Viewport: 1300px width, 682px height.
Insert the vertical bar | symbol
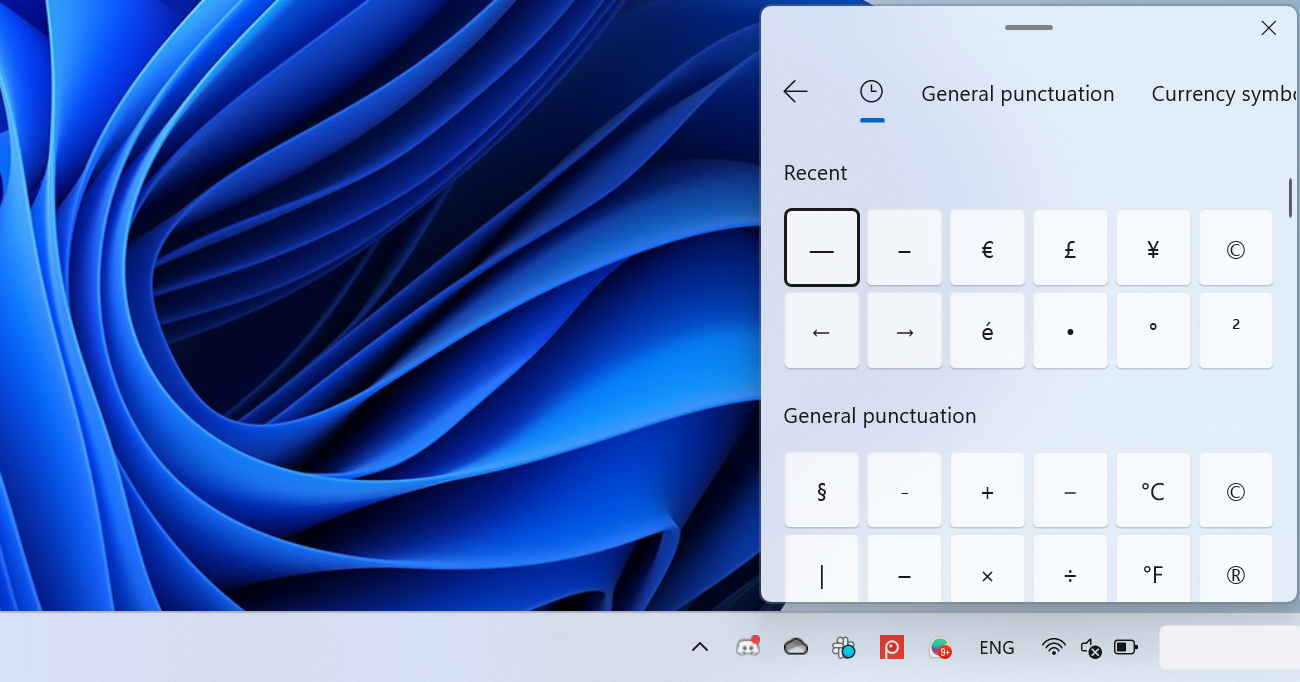(x=822, y=568)
